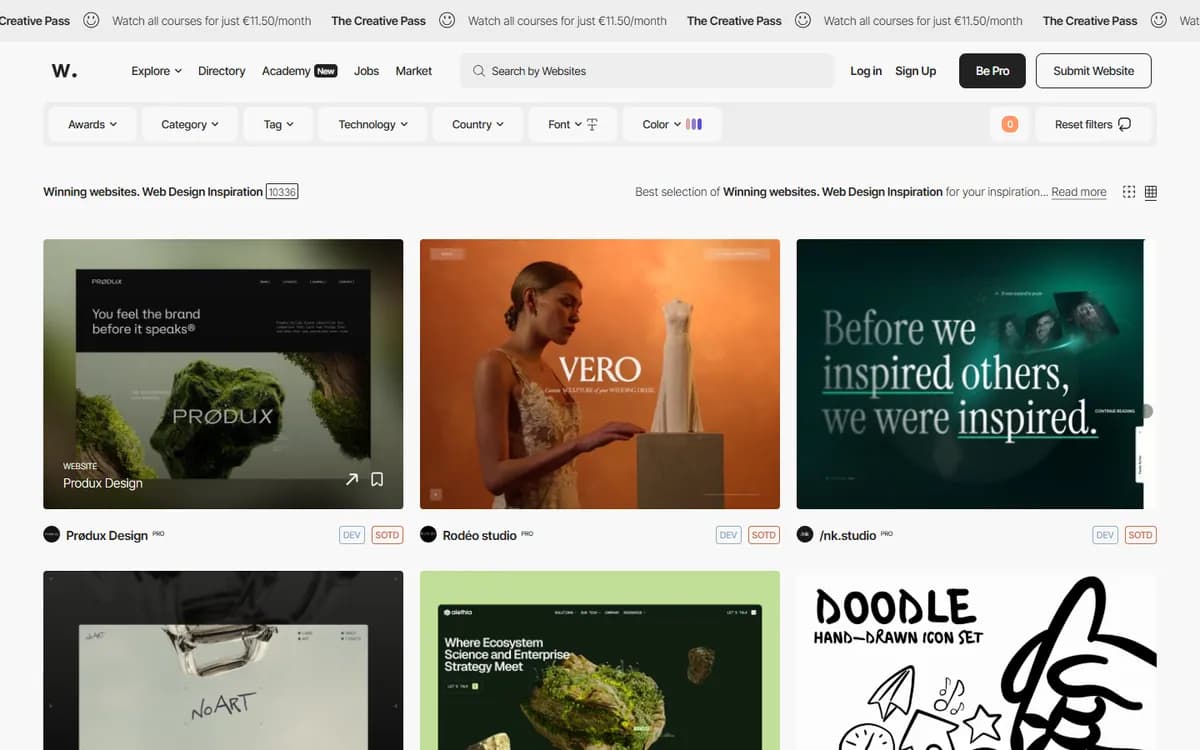Click the PRO tag beside Rodéo studio
This screenshot has width=1200, height=750.
coord(527,534)
